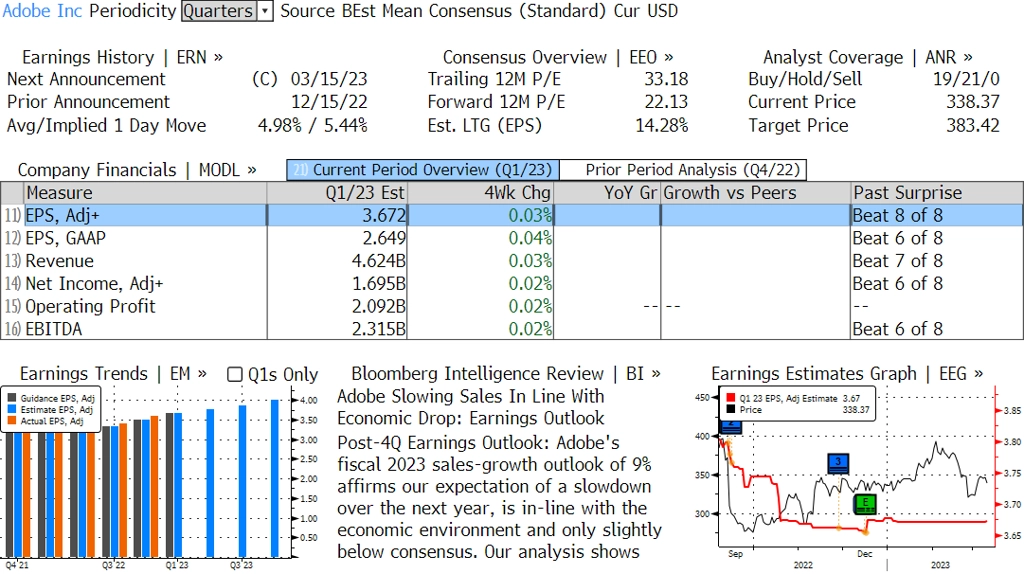Click the YoY Gr column header
Image resolution: width=1024 pixels, height=574 pixels.
(607, 193)
